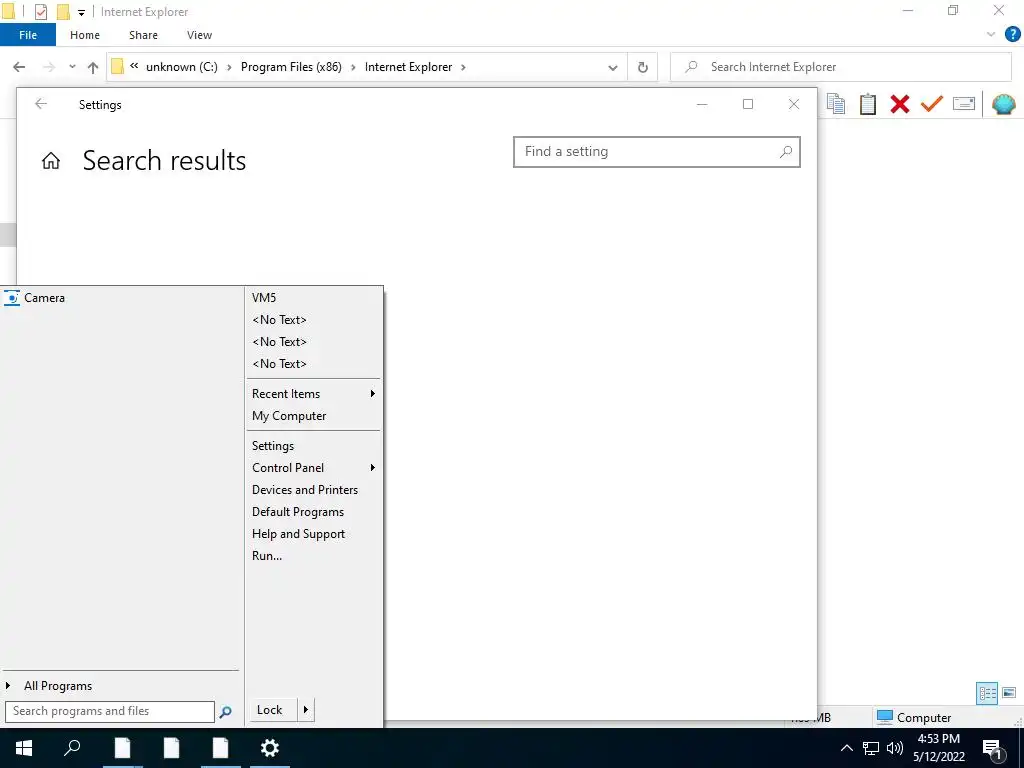Click start menu search magnifier icon
Viewport: 1024px width, 768px height.
[225, 712]
